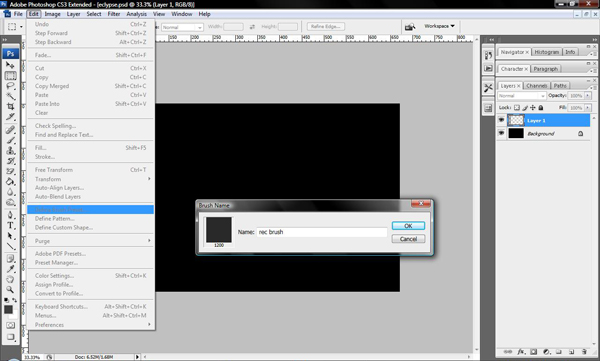
Task: Select the Rectangular Marquee tool
Action: 10,75
